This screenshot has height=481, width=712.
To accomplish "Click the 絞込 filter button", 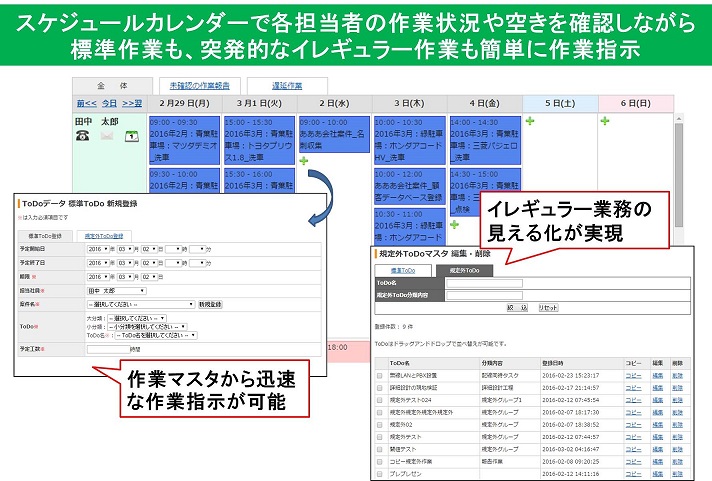I will 517,307.
